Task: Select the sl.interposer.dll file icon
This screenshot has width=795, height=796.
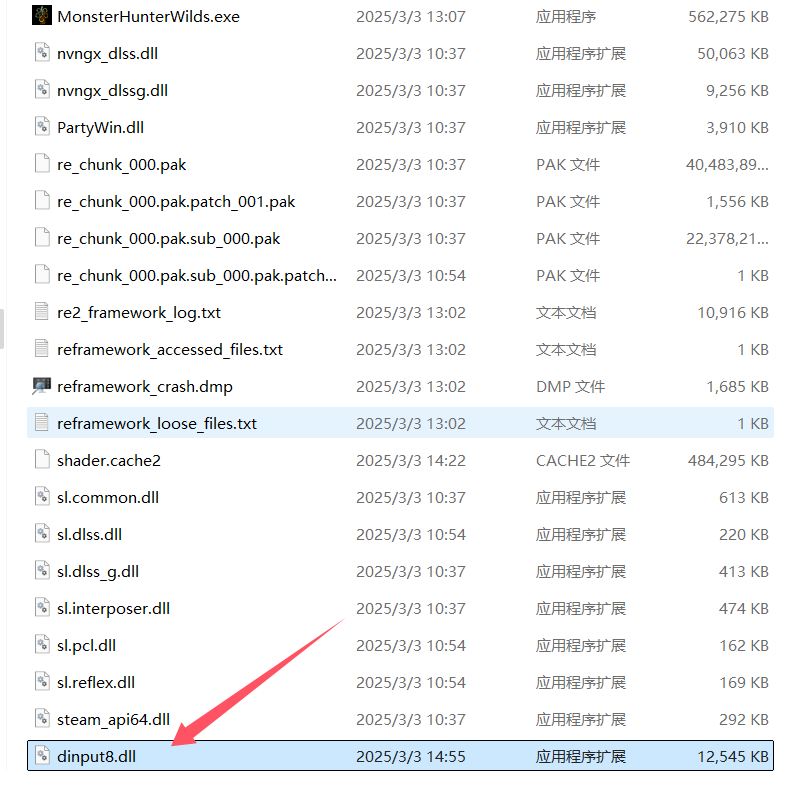Action: pyautogui.click(x=41, y=608)
